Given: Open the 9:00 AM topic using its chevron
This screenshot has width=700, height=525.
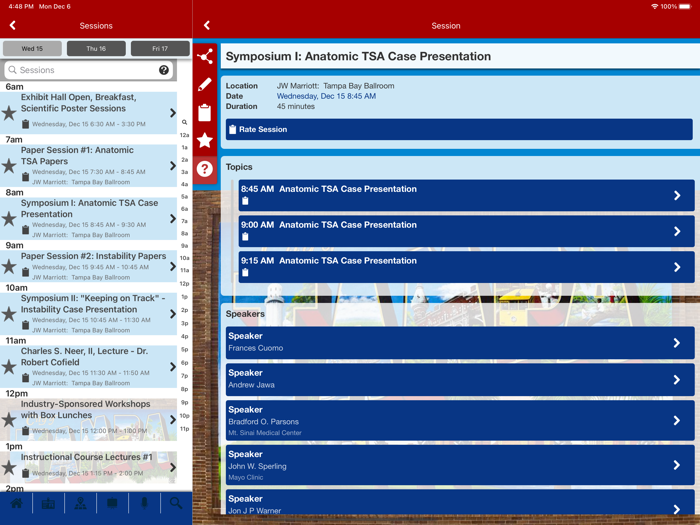Looking at the screenshot, I should pyautogui.click(x=677, y=231).
